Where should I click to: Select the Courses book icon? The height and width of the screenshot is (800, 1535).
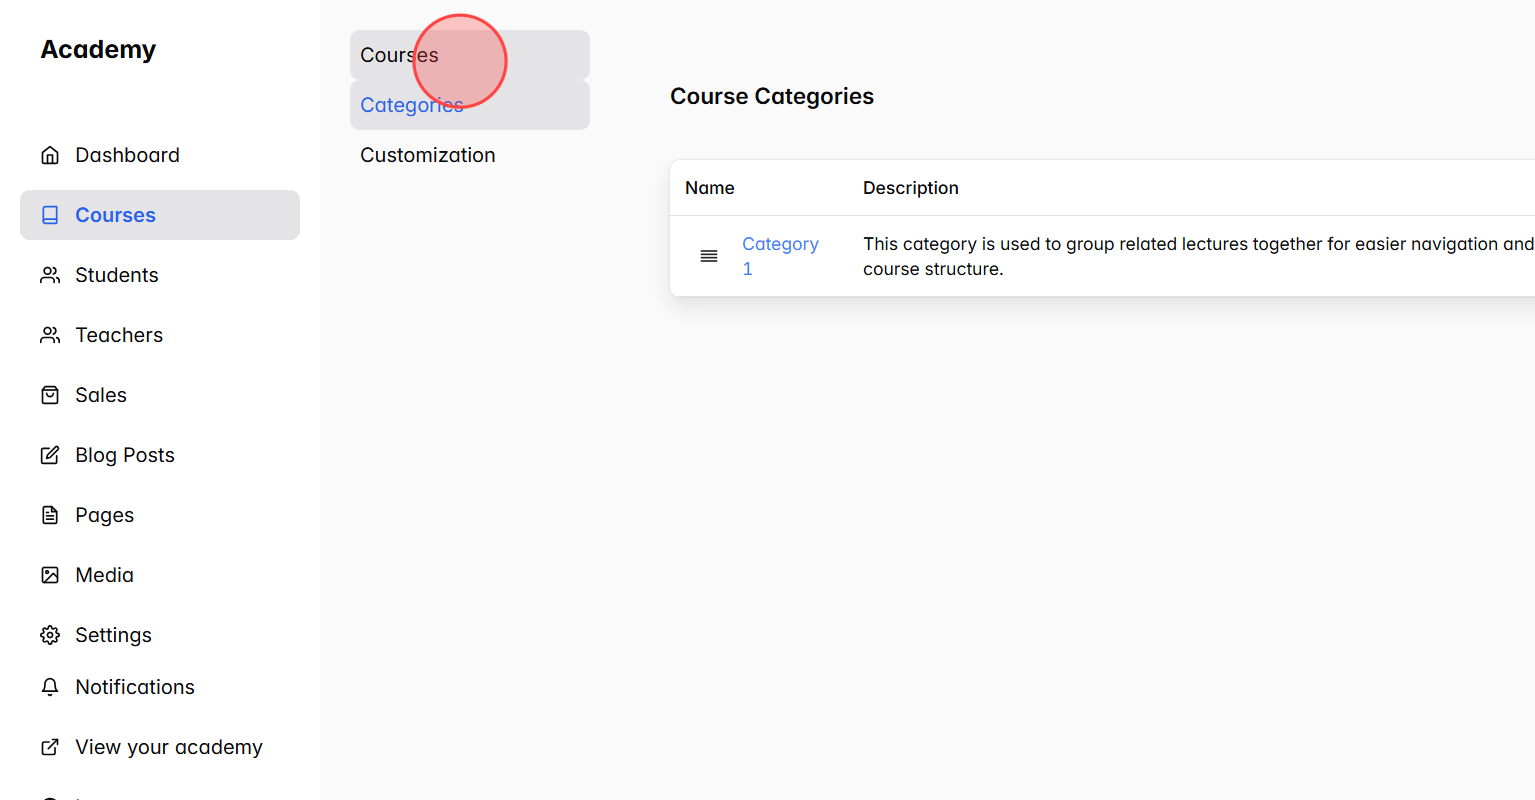pyautogui.click(x=50, y=214)
